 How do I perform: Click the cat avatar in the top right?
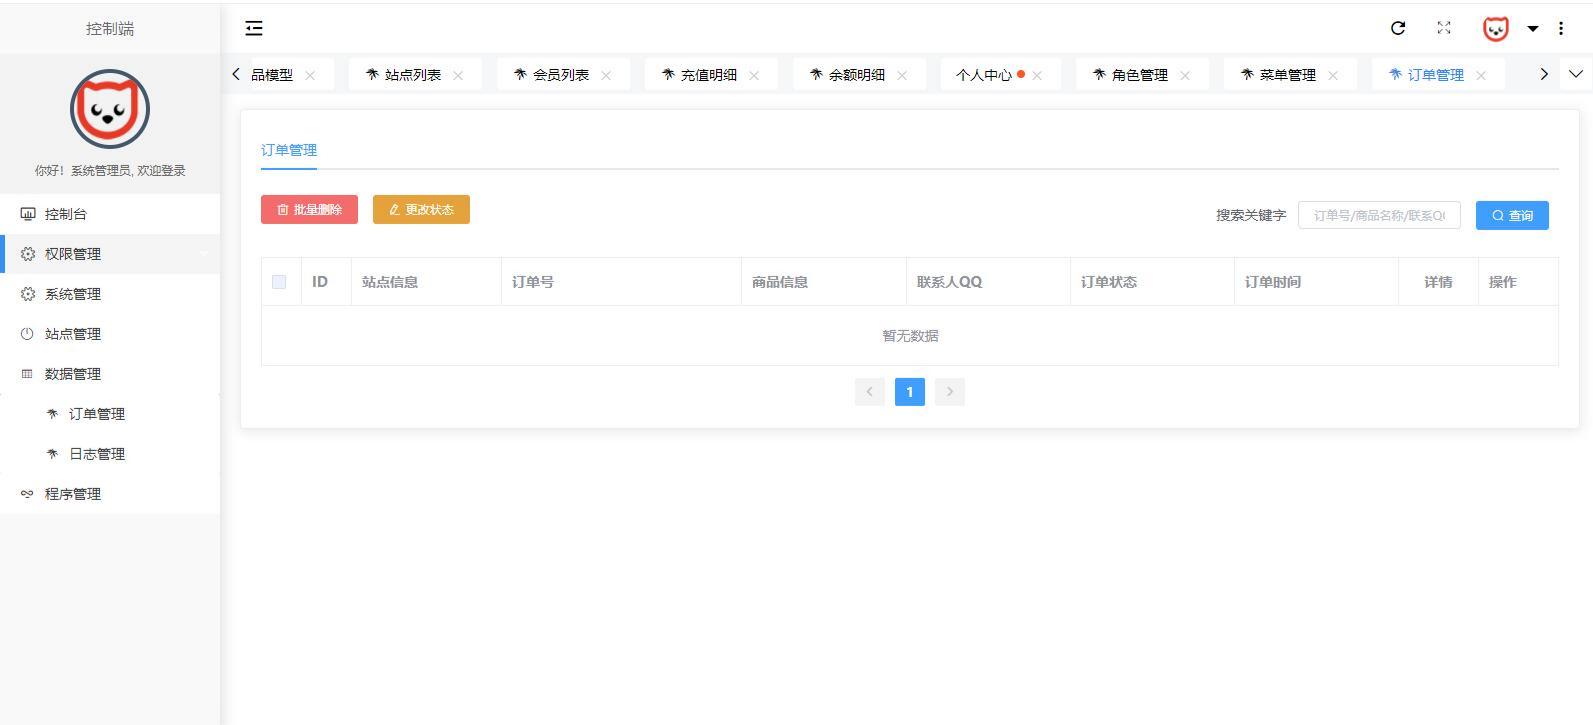pyautogui.click(x=1495, y=29)
